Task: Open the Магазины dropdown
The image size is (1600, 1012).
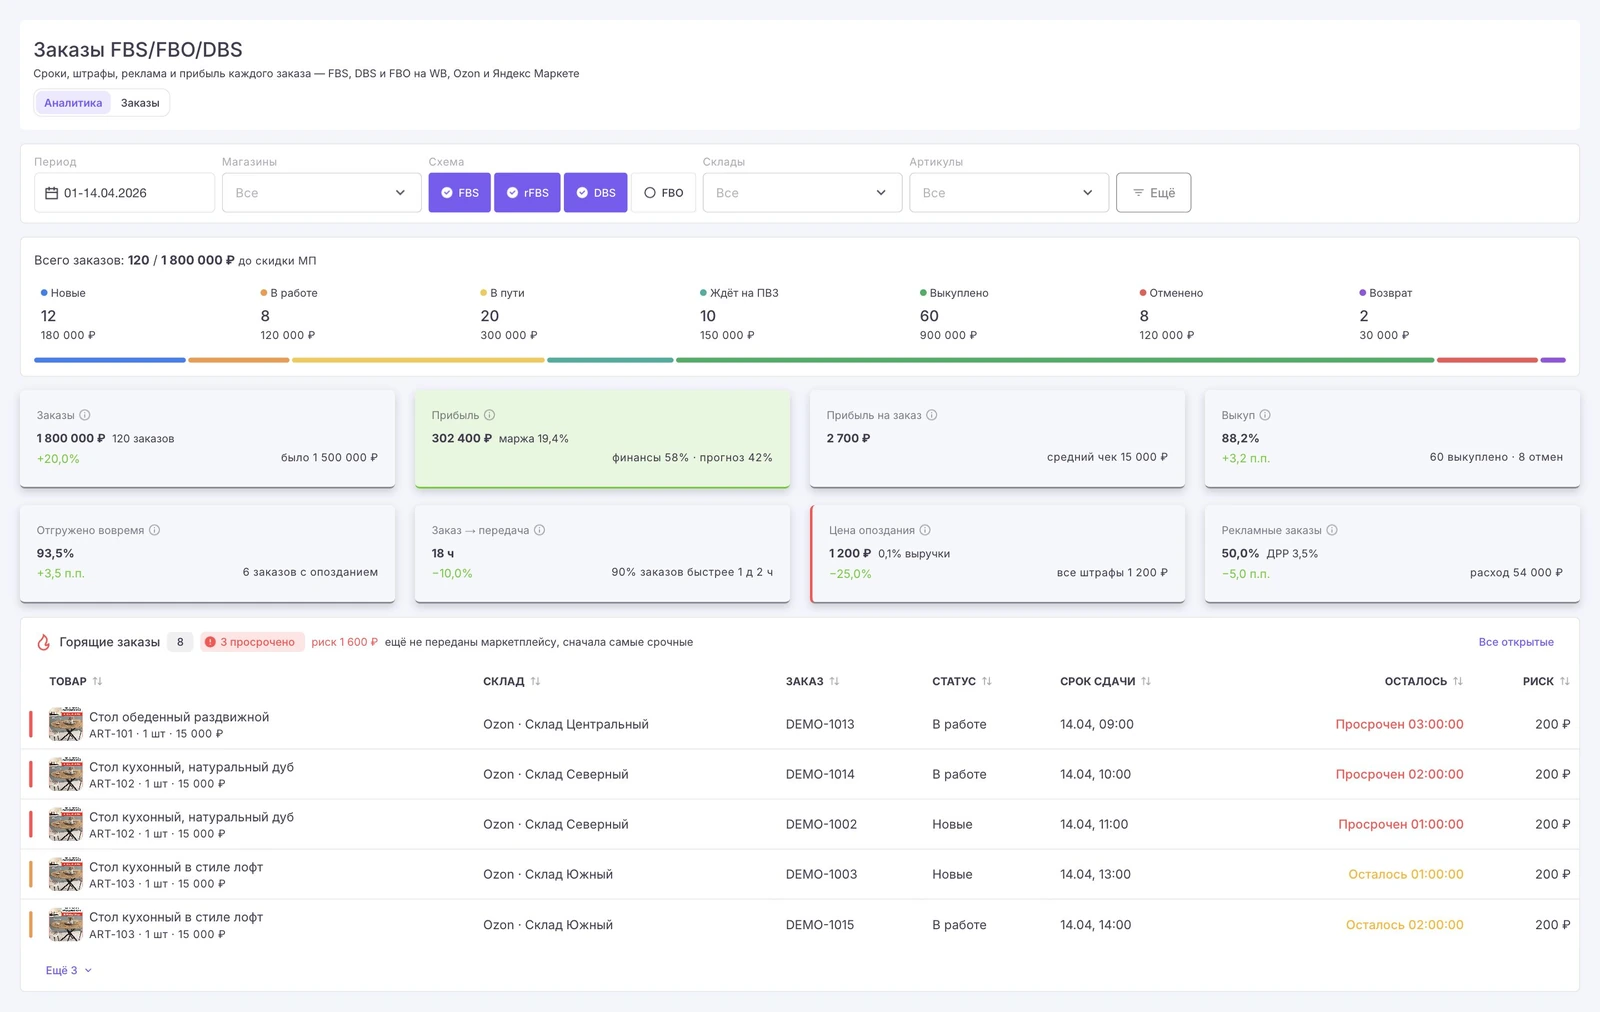Action: click(320, 193)
